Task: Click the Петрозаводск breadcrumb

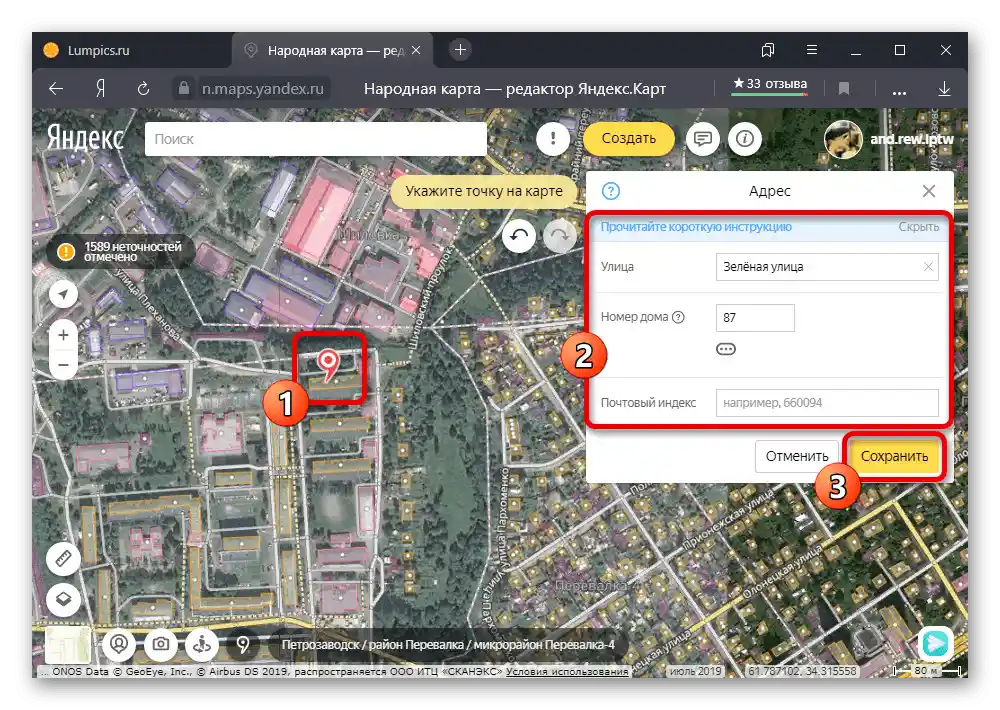Action: click(321, 644)
